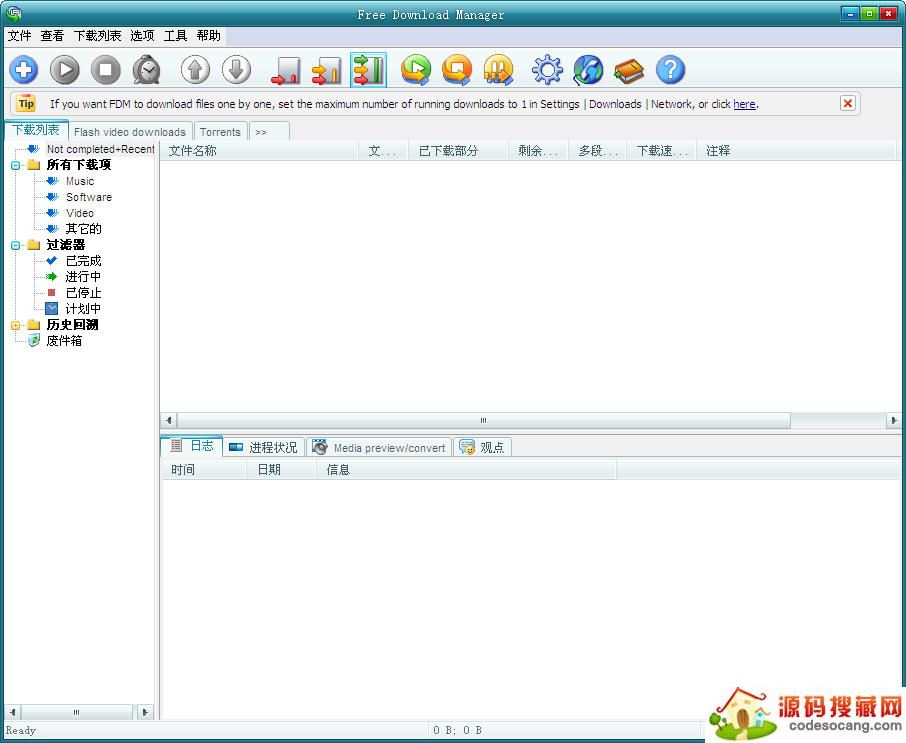Click the move download down arrow icon
Image resolution: width=906 pixels, height=743 pixels.
pos(236,70)
